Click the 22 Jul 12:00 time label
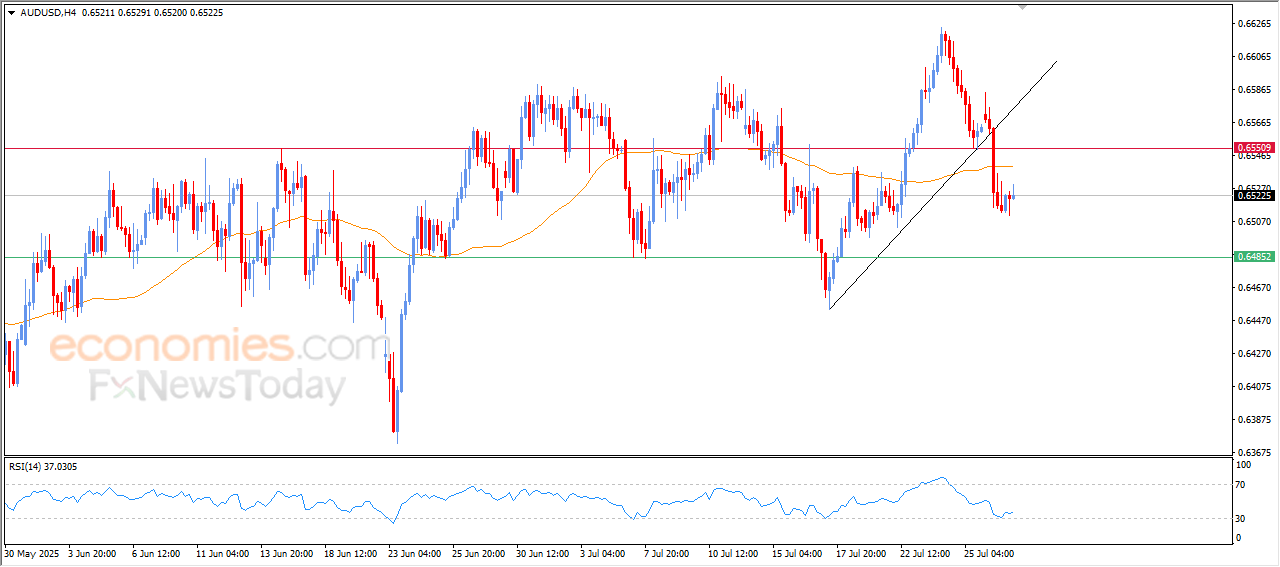This screenshot has height=567, width=1280. click(x=927, y=552)
